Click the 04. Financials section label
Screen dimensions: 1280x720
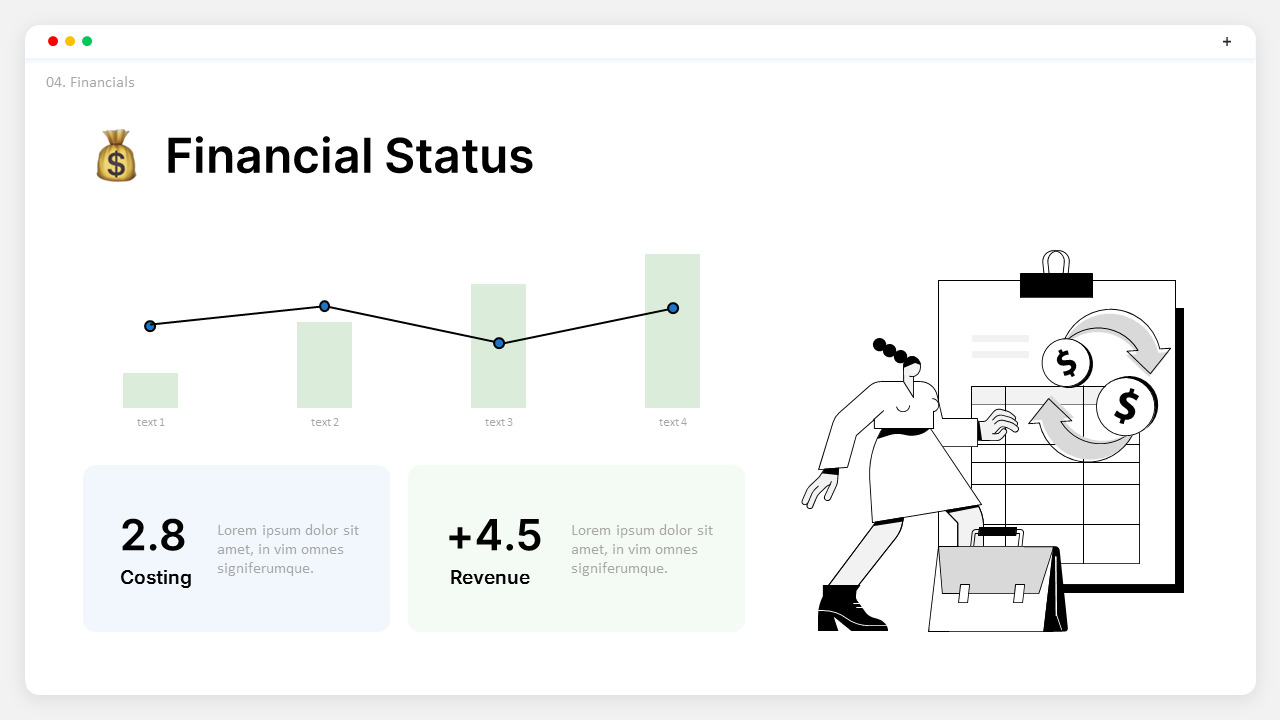click(x=90, y=82)
